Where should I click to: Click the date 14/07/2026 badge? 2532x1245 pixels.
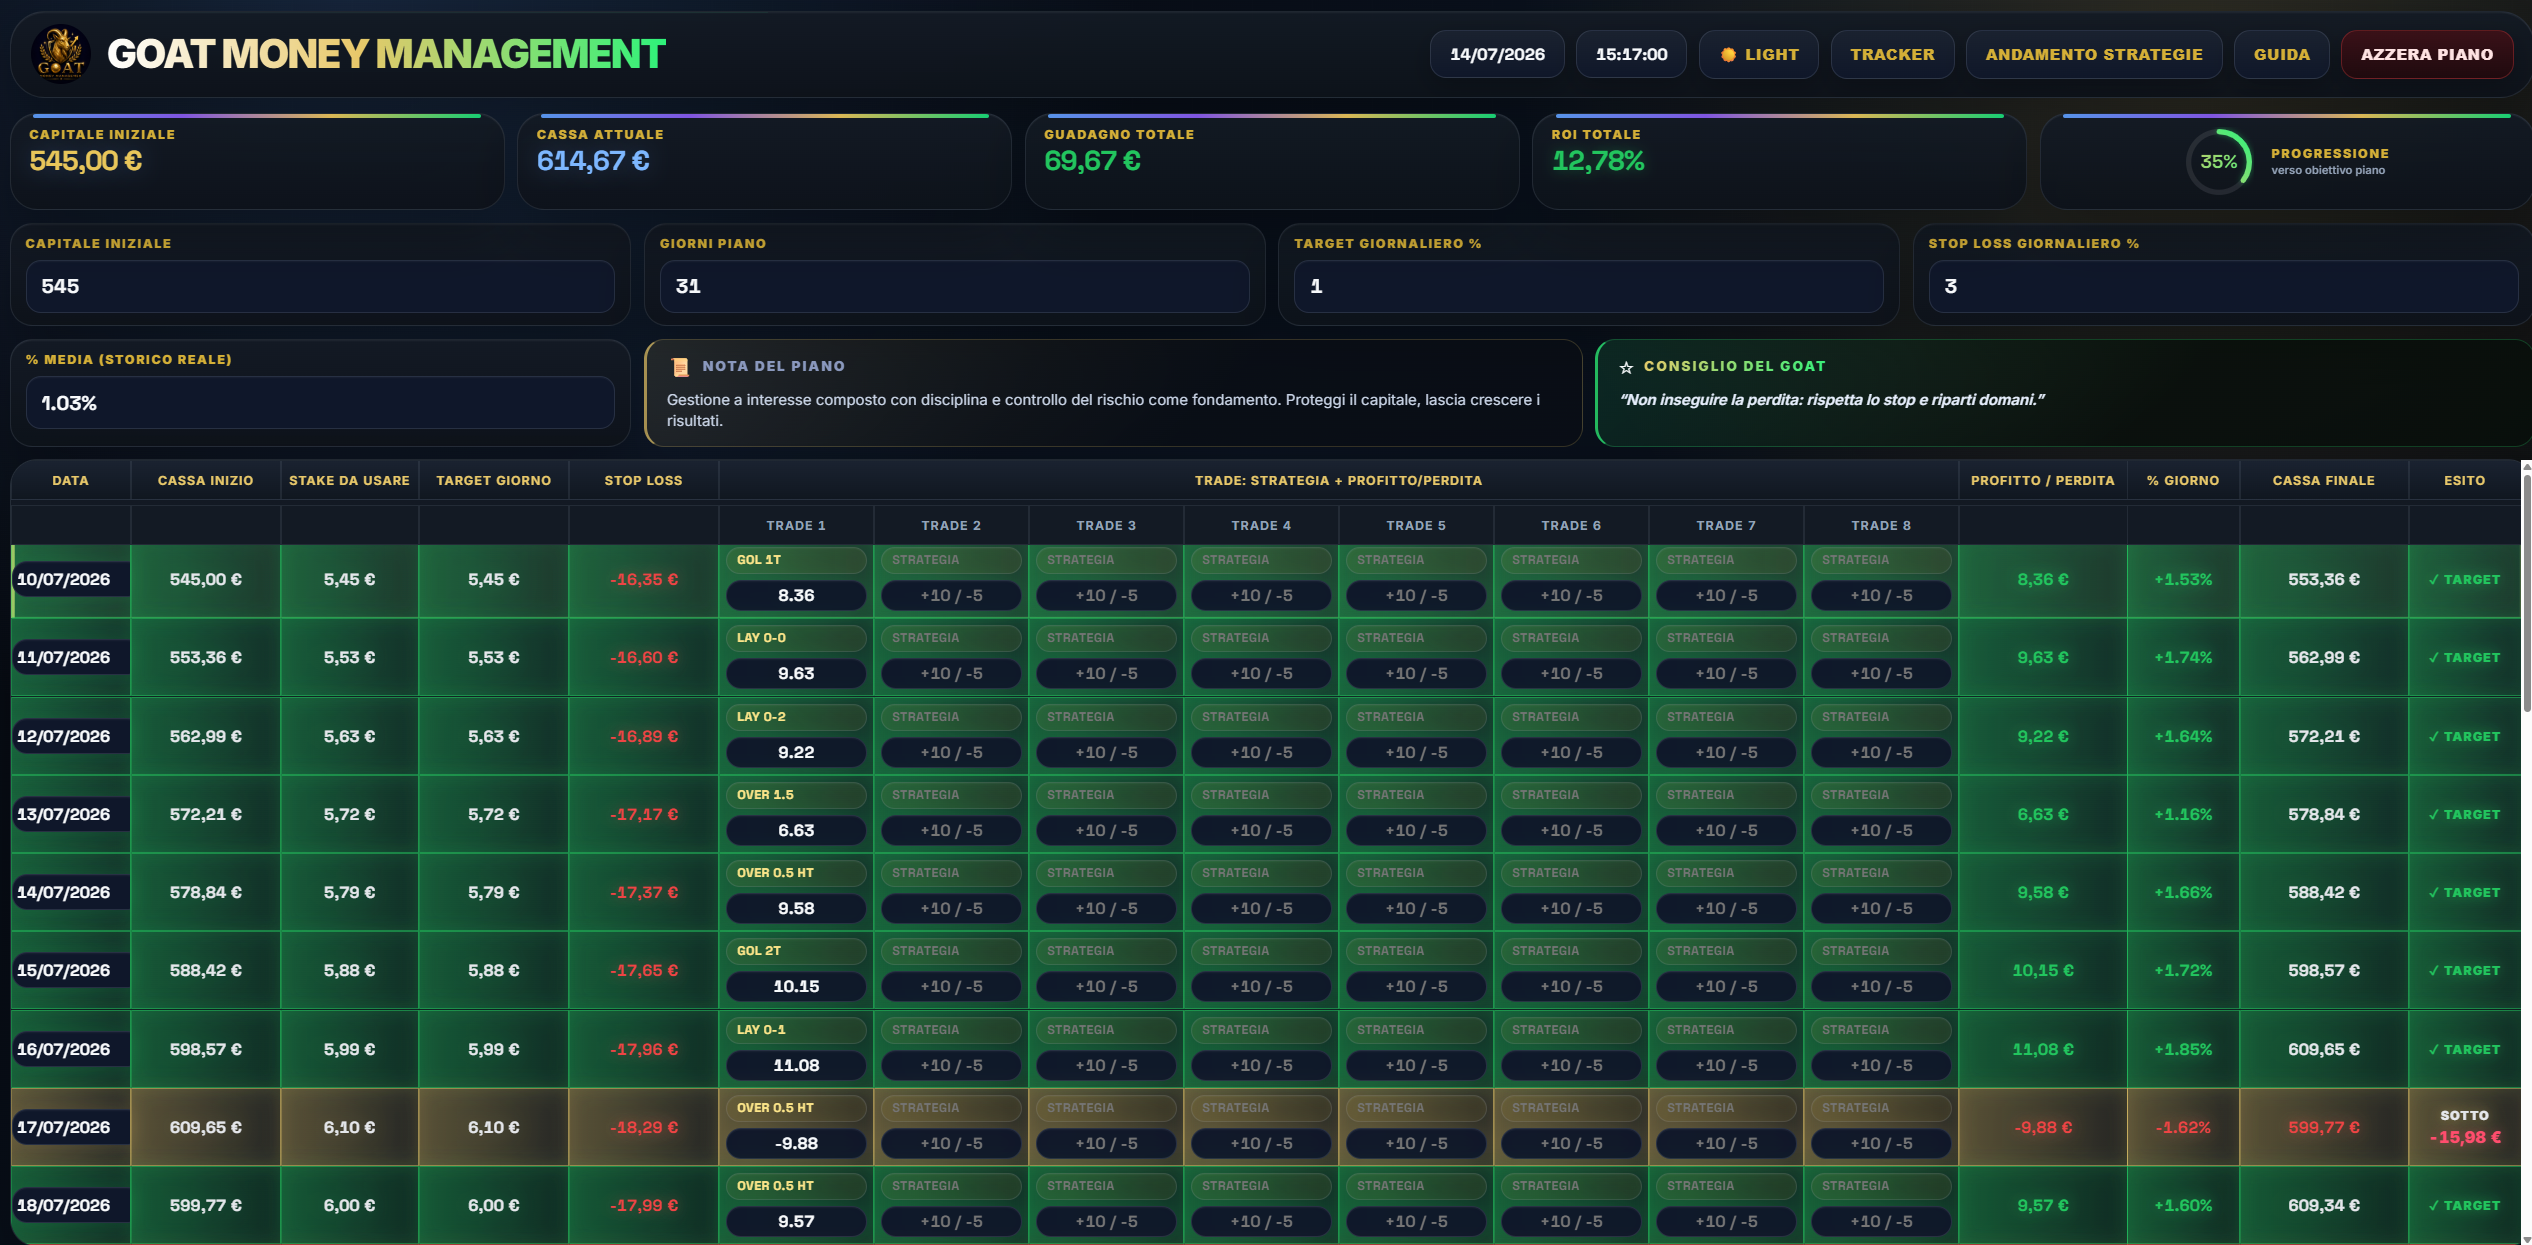point(1497,54)
